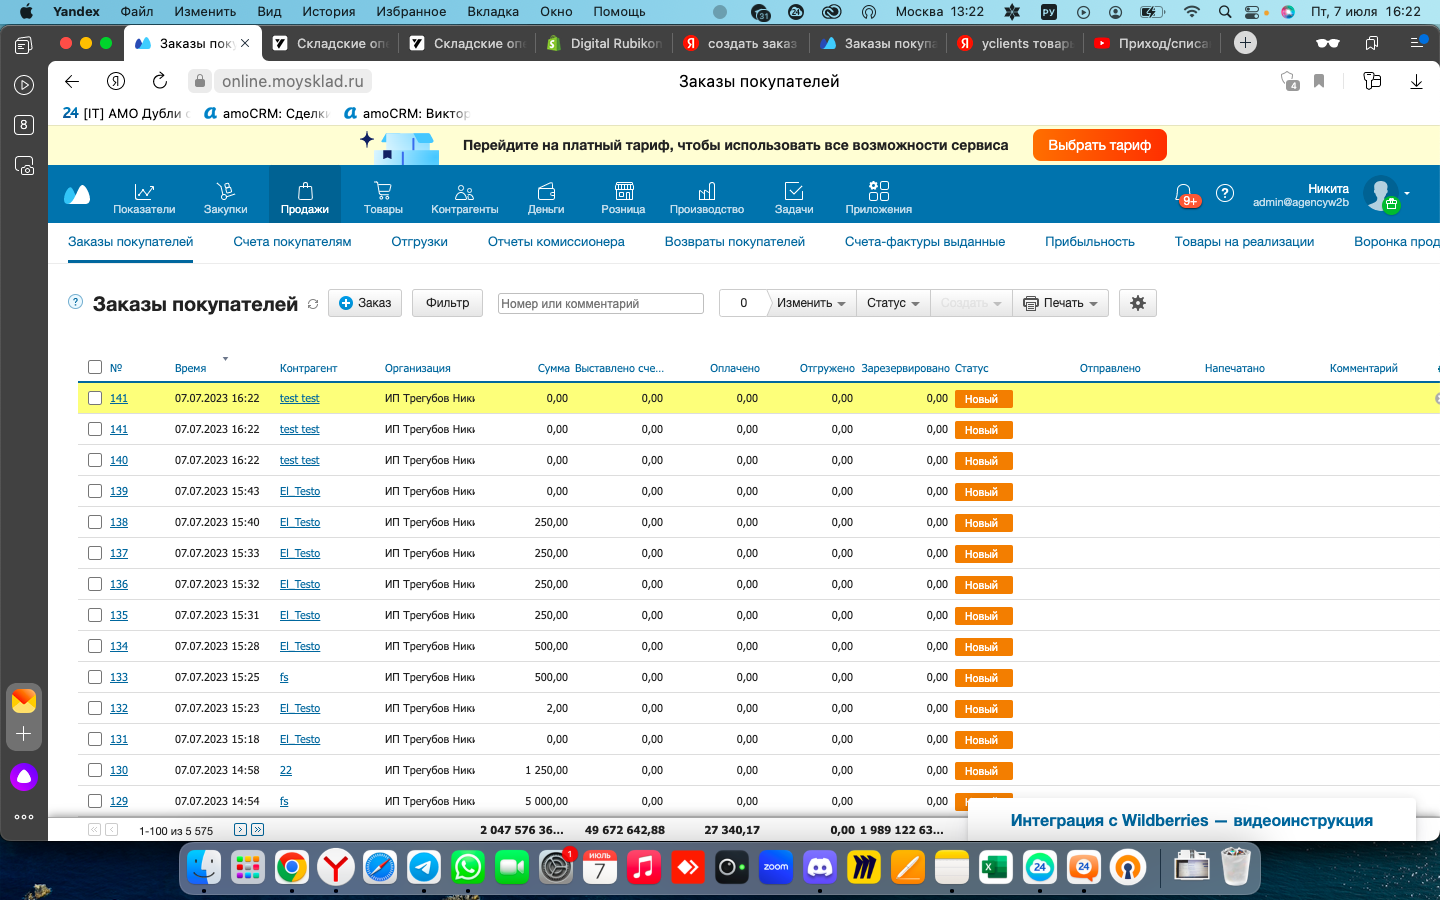
Task: Check the box for order 139
Action: point(95,491)
